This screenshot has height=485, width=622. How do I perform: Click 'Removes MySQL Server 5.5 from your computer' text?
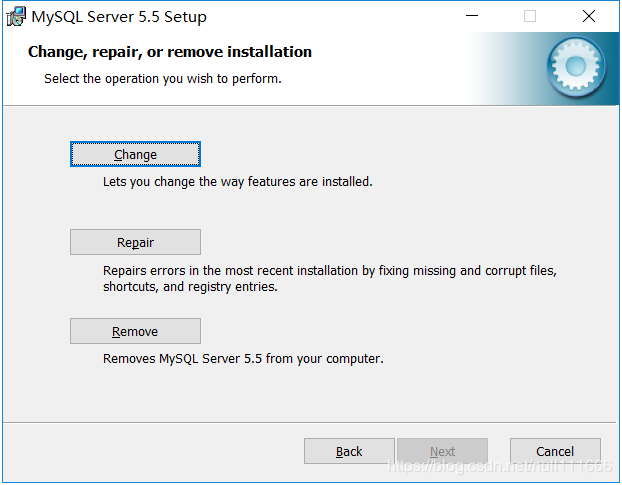tap(243, 358)
